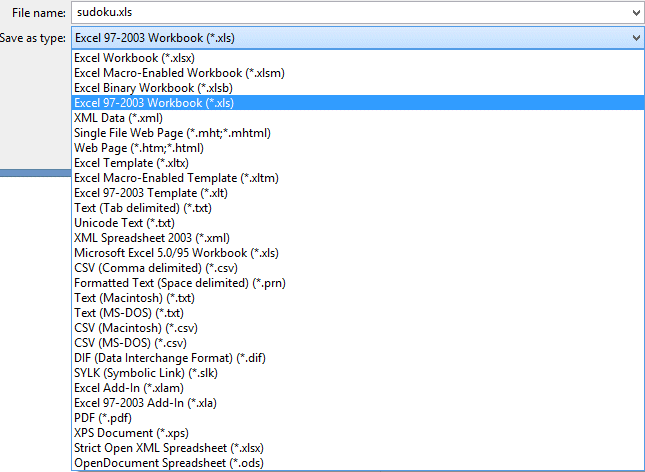Choose Text (Macintosh) (*.txt)

[358, 298]
